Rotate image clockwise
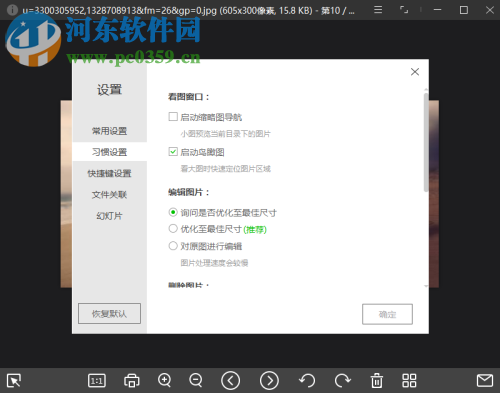 point(343,380)
